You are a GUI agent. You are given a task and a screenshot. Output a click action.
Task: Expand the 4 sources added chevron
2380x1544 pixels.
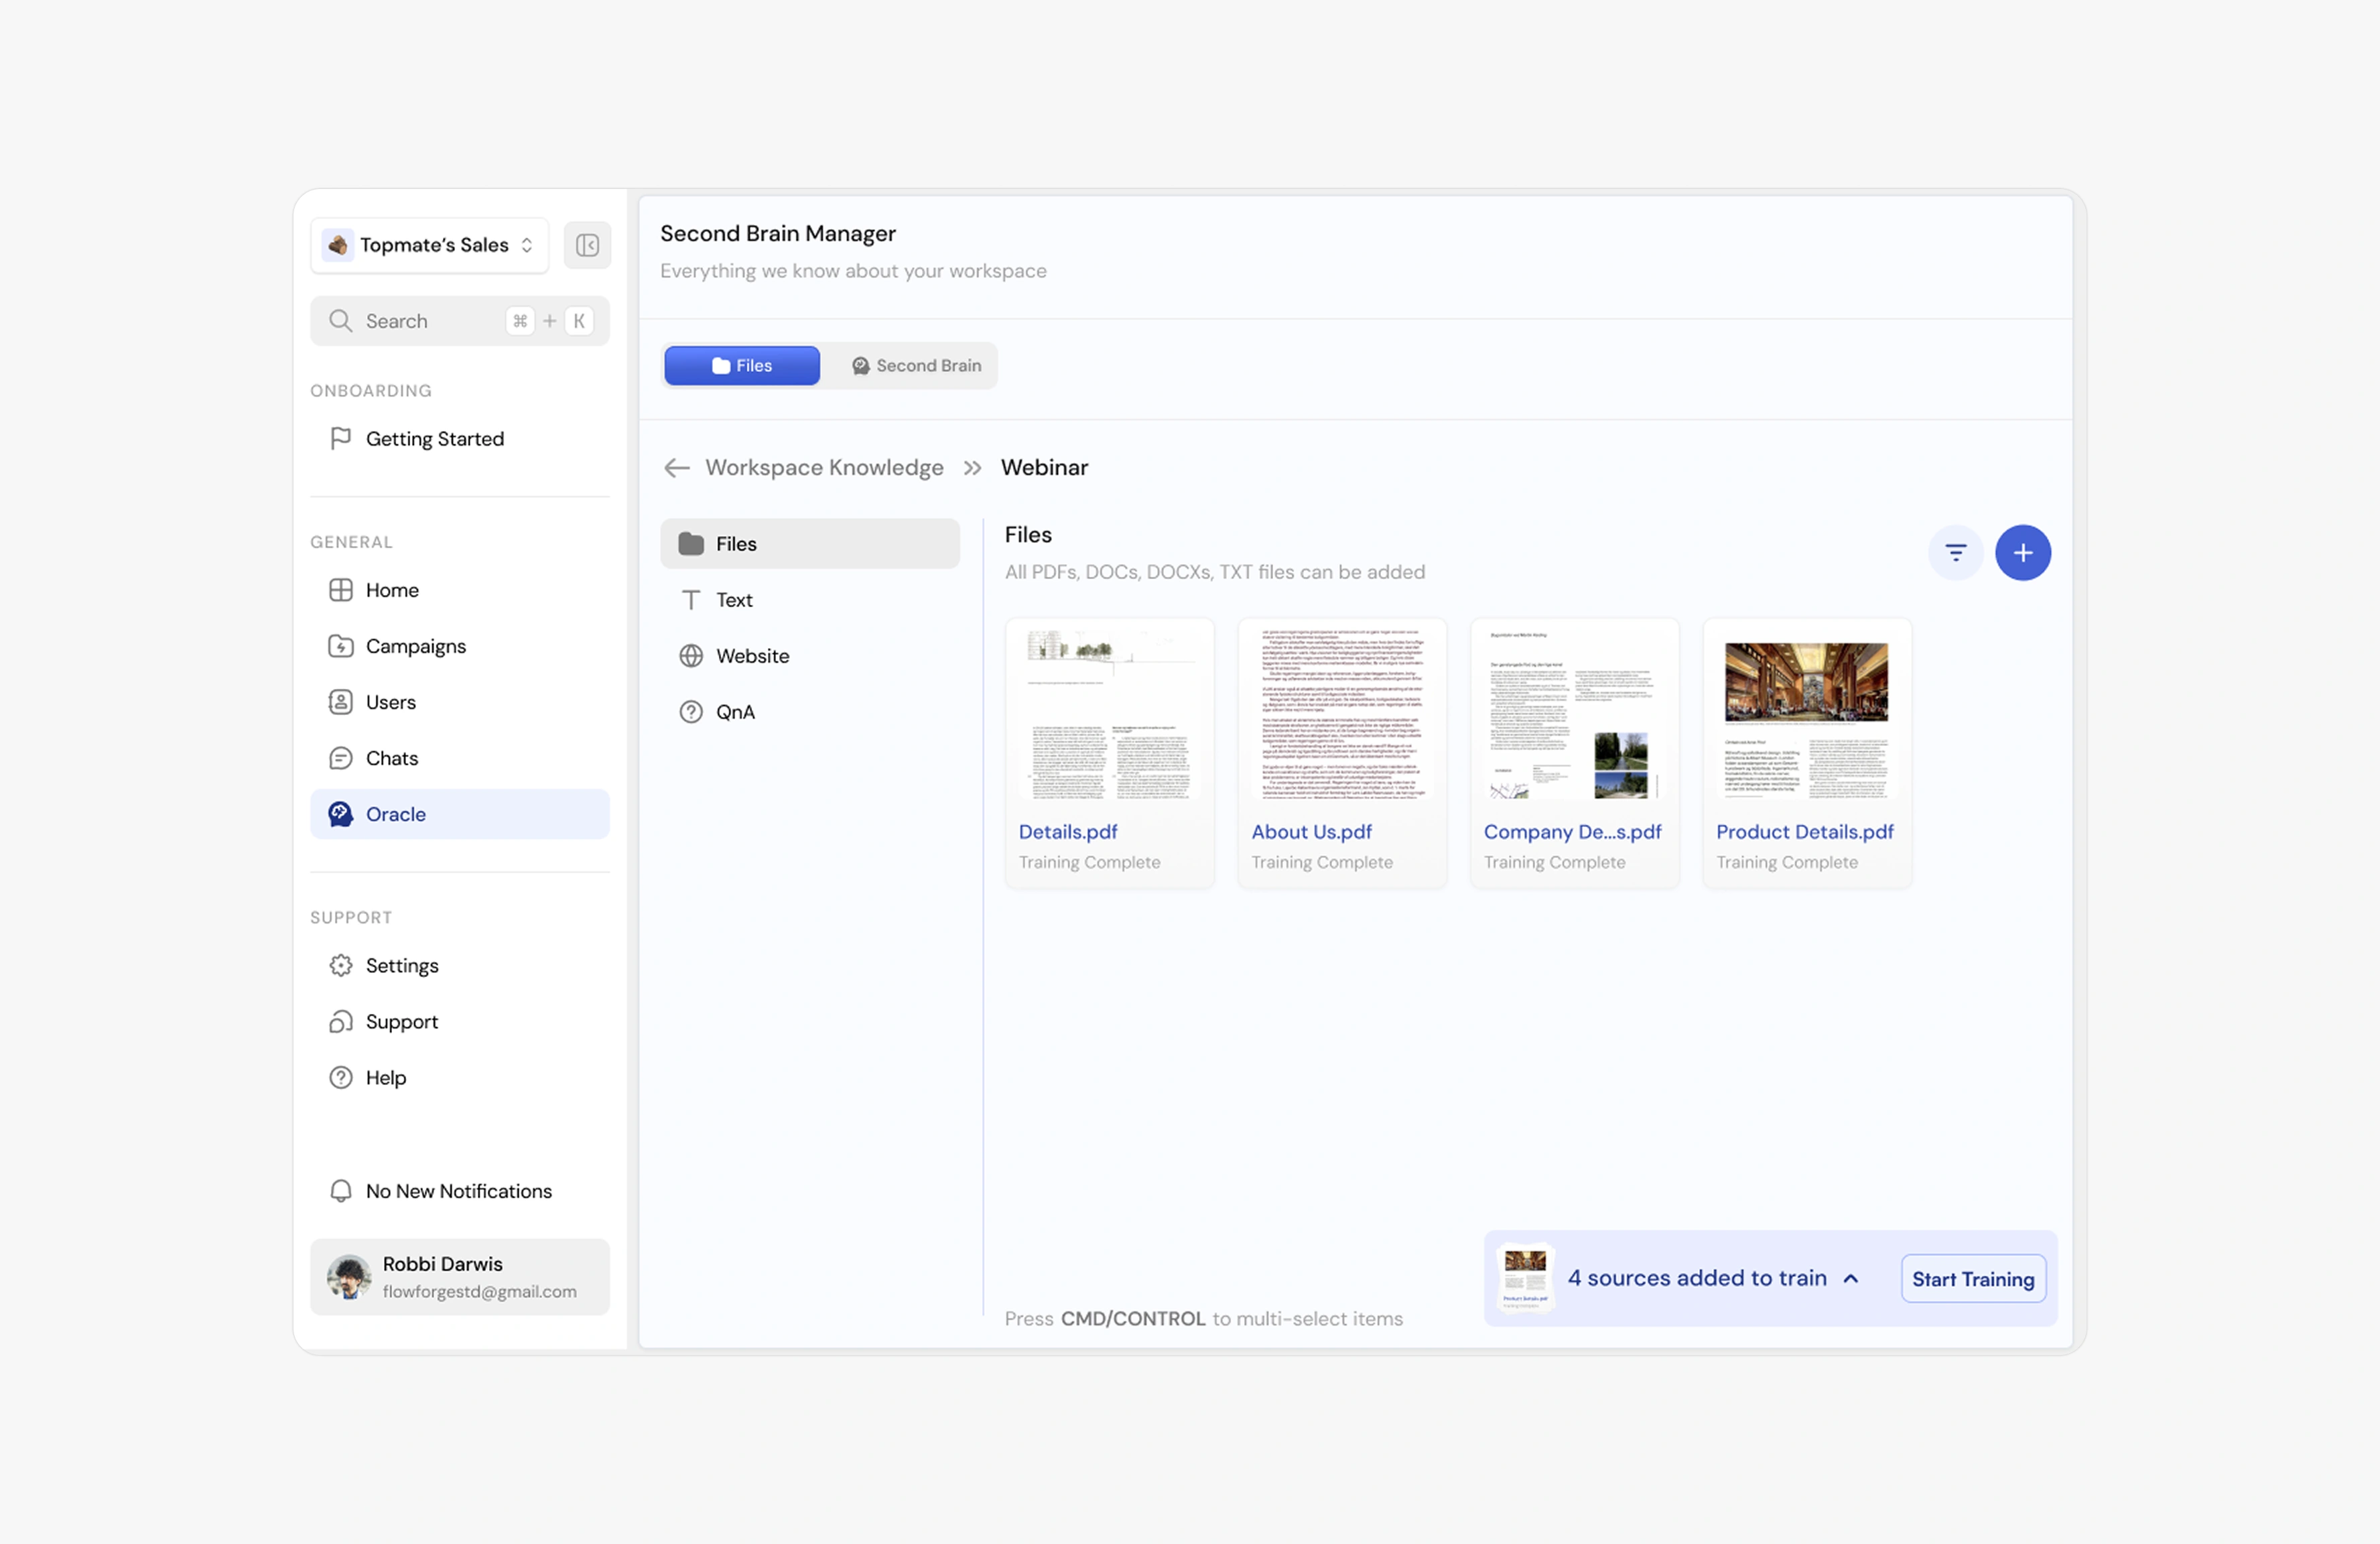[x=1851, y=1278]
